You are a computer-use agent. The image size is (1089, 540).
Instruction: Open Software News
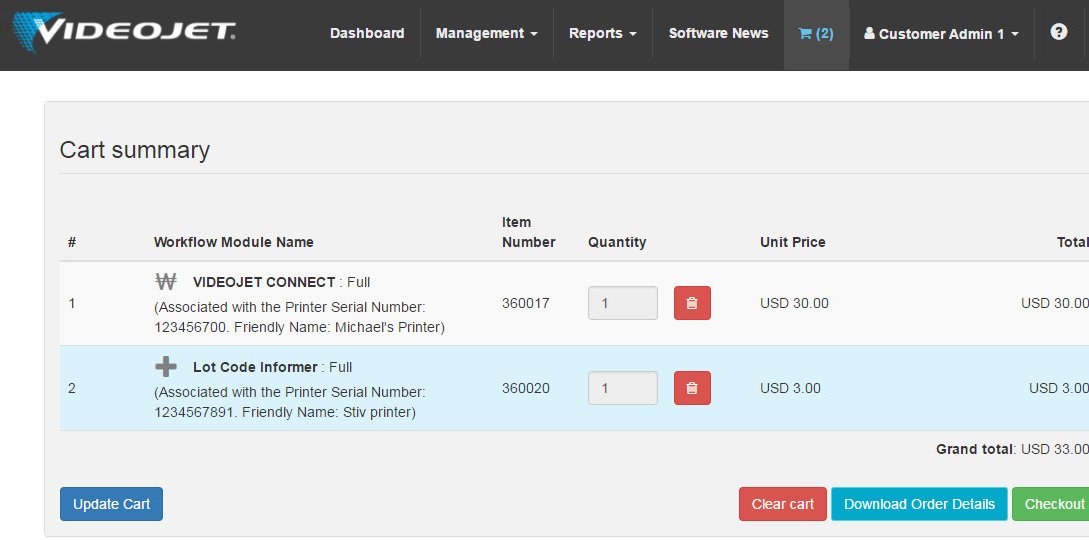click(718, 33)
